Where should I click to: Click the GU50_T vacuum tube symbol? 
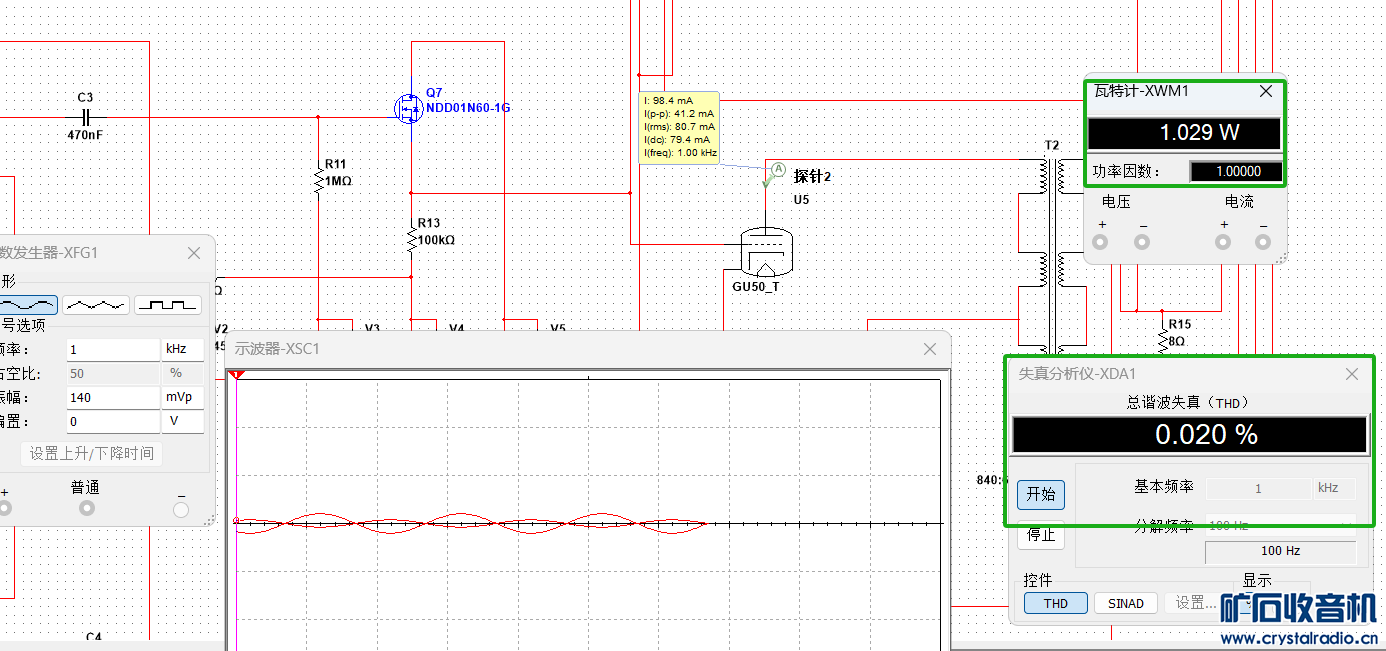point(765,253)
